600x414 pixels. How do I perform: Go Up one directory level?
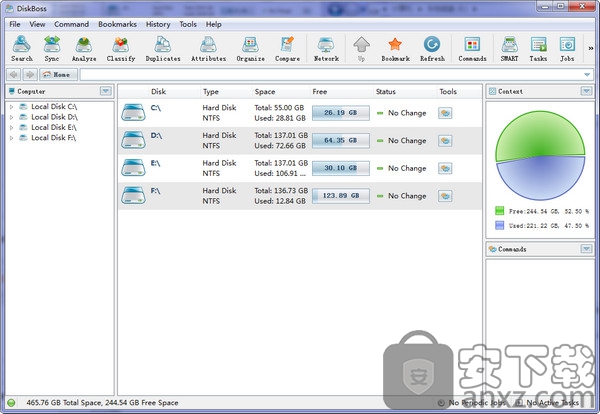[x=361, y=49]
